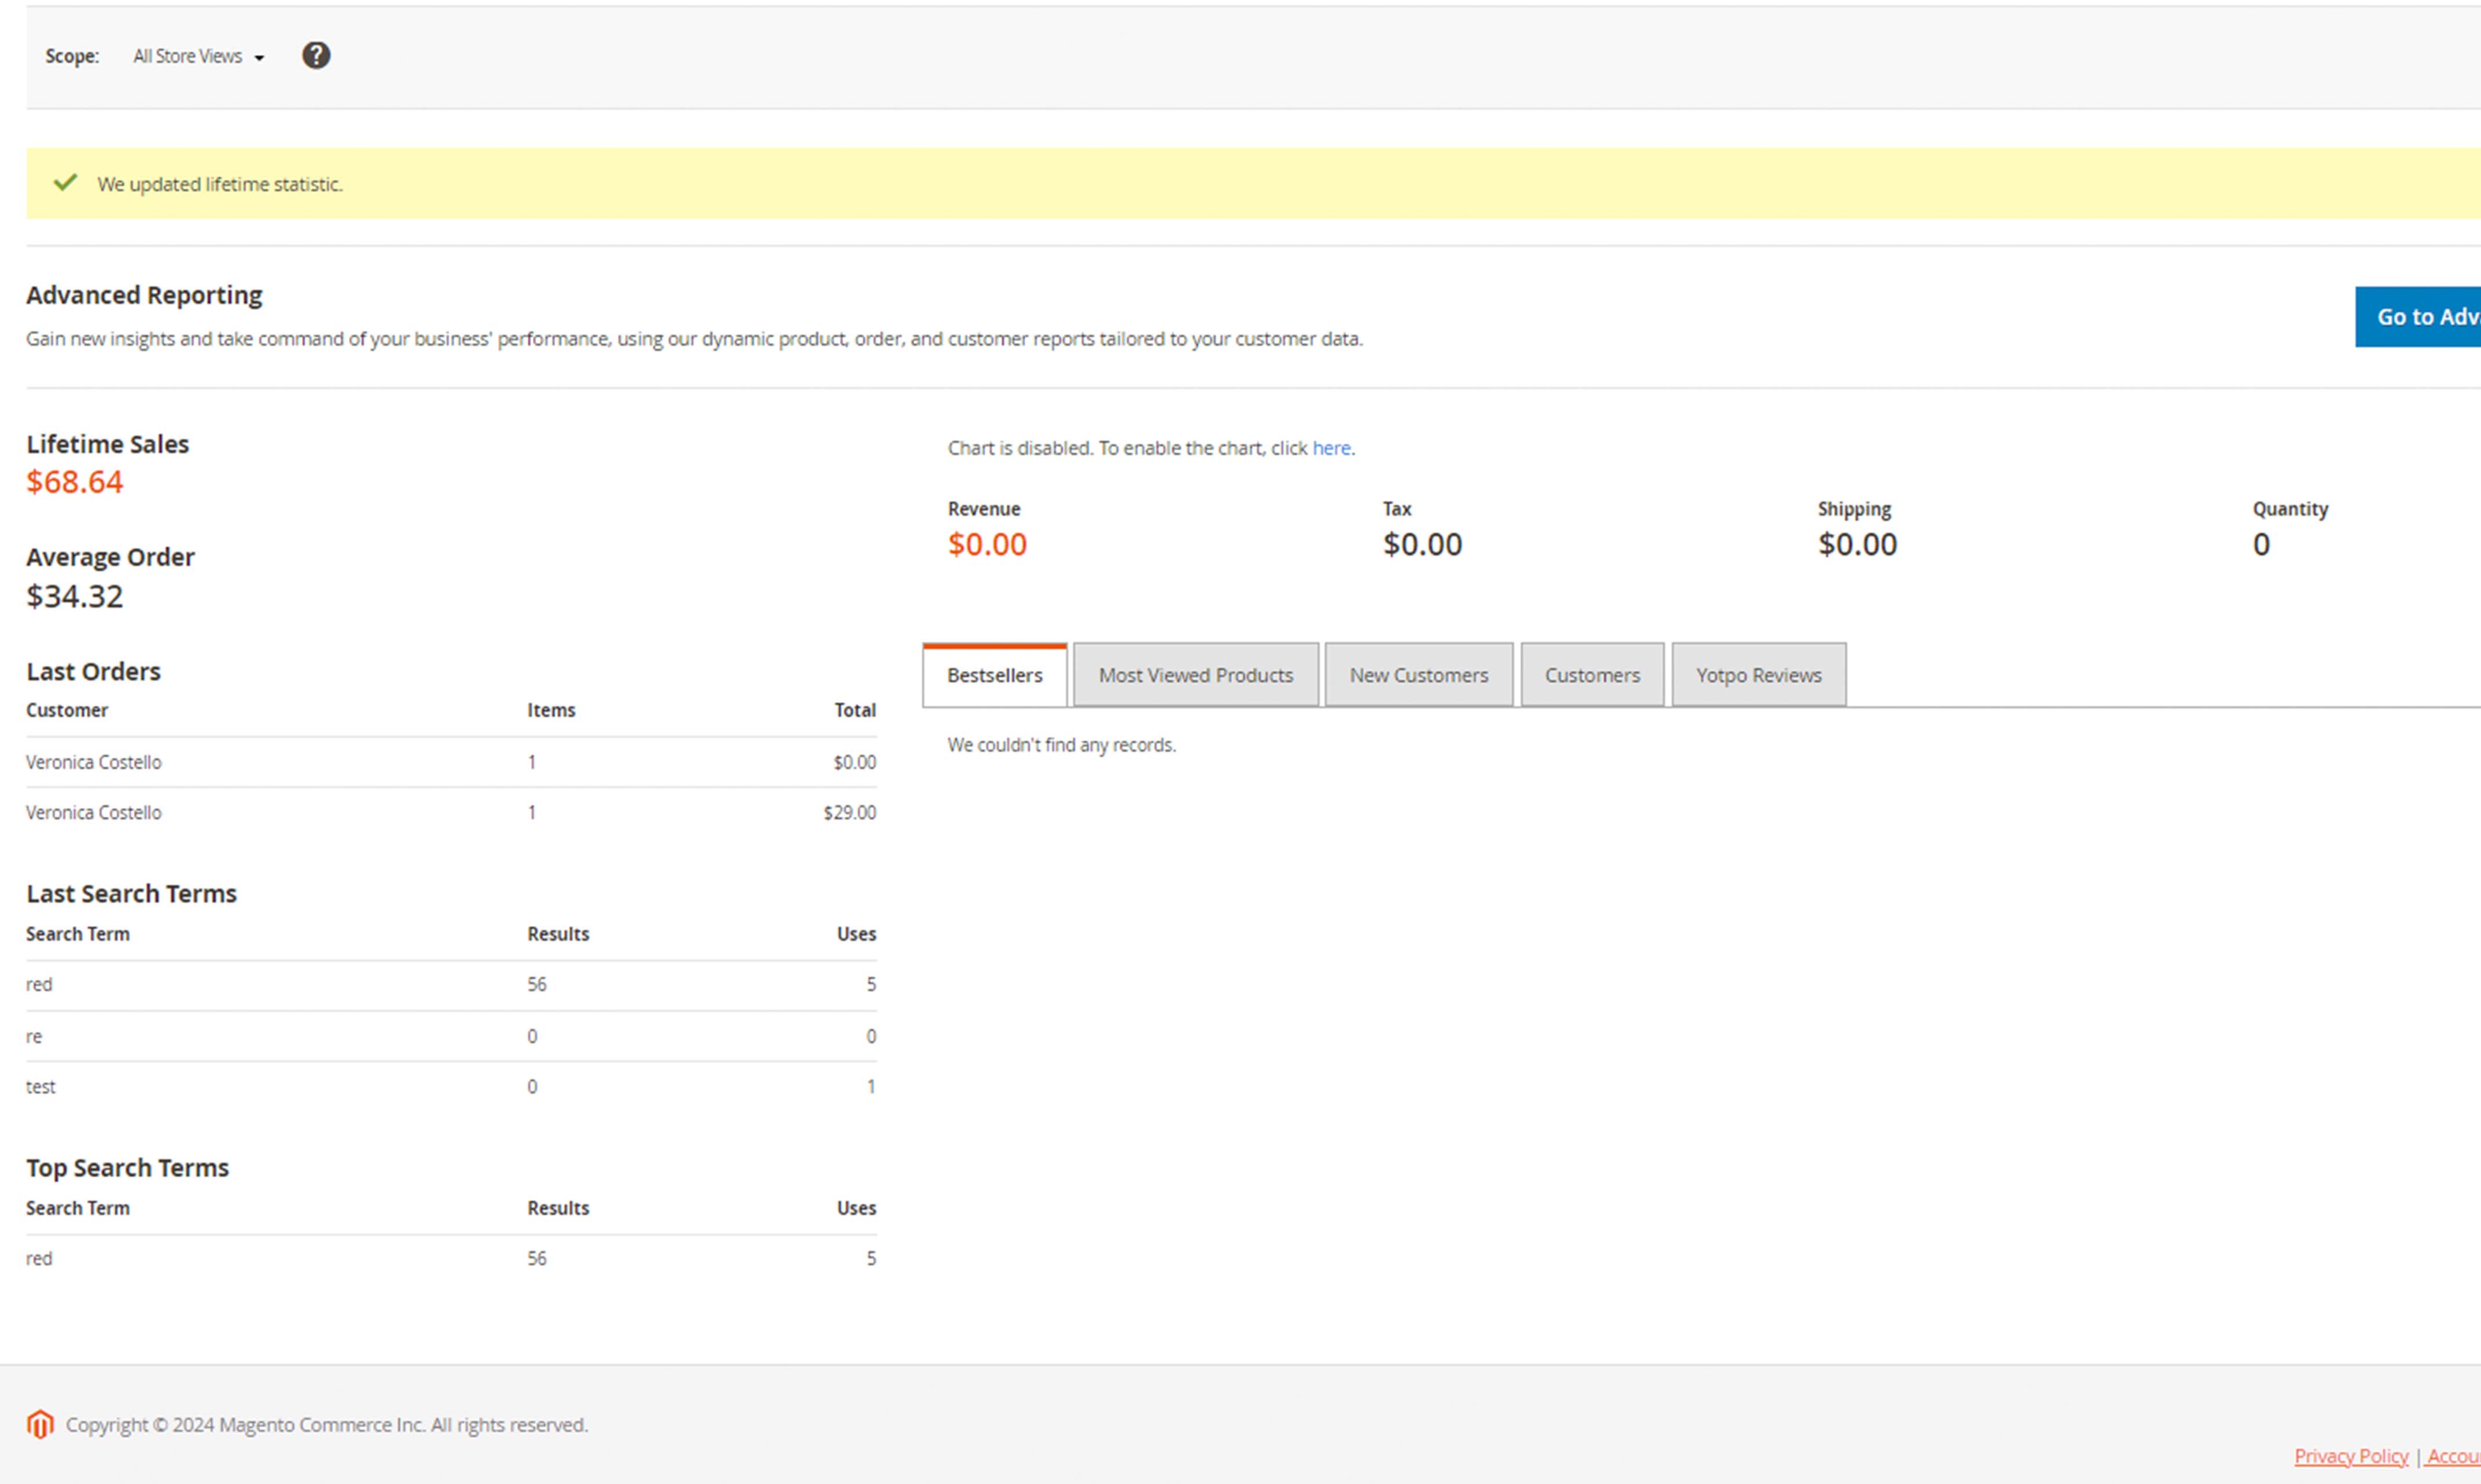Switch to the Customers tab
The image size is (2481, 1484).
click(x=1592, y=675)
